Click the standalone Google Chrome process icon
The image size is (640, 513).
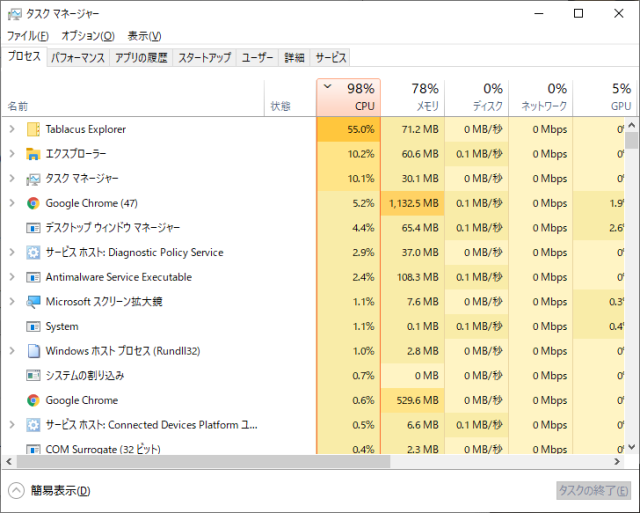coord(33,400)
